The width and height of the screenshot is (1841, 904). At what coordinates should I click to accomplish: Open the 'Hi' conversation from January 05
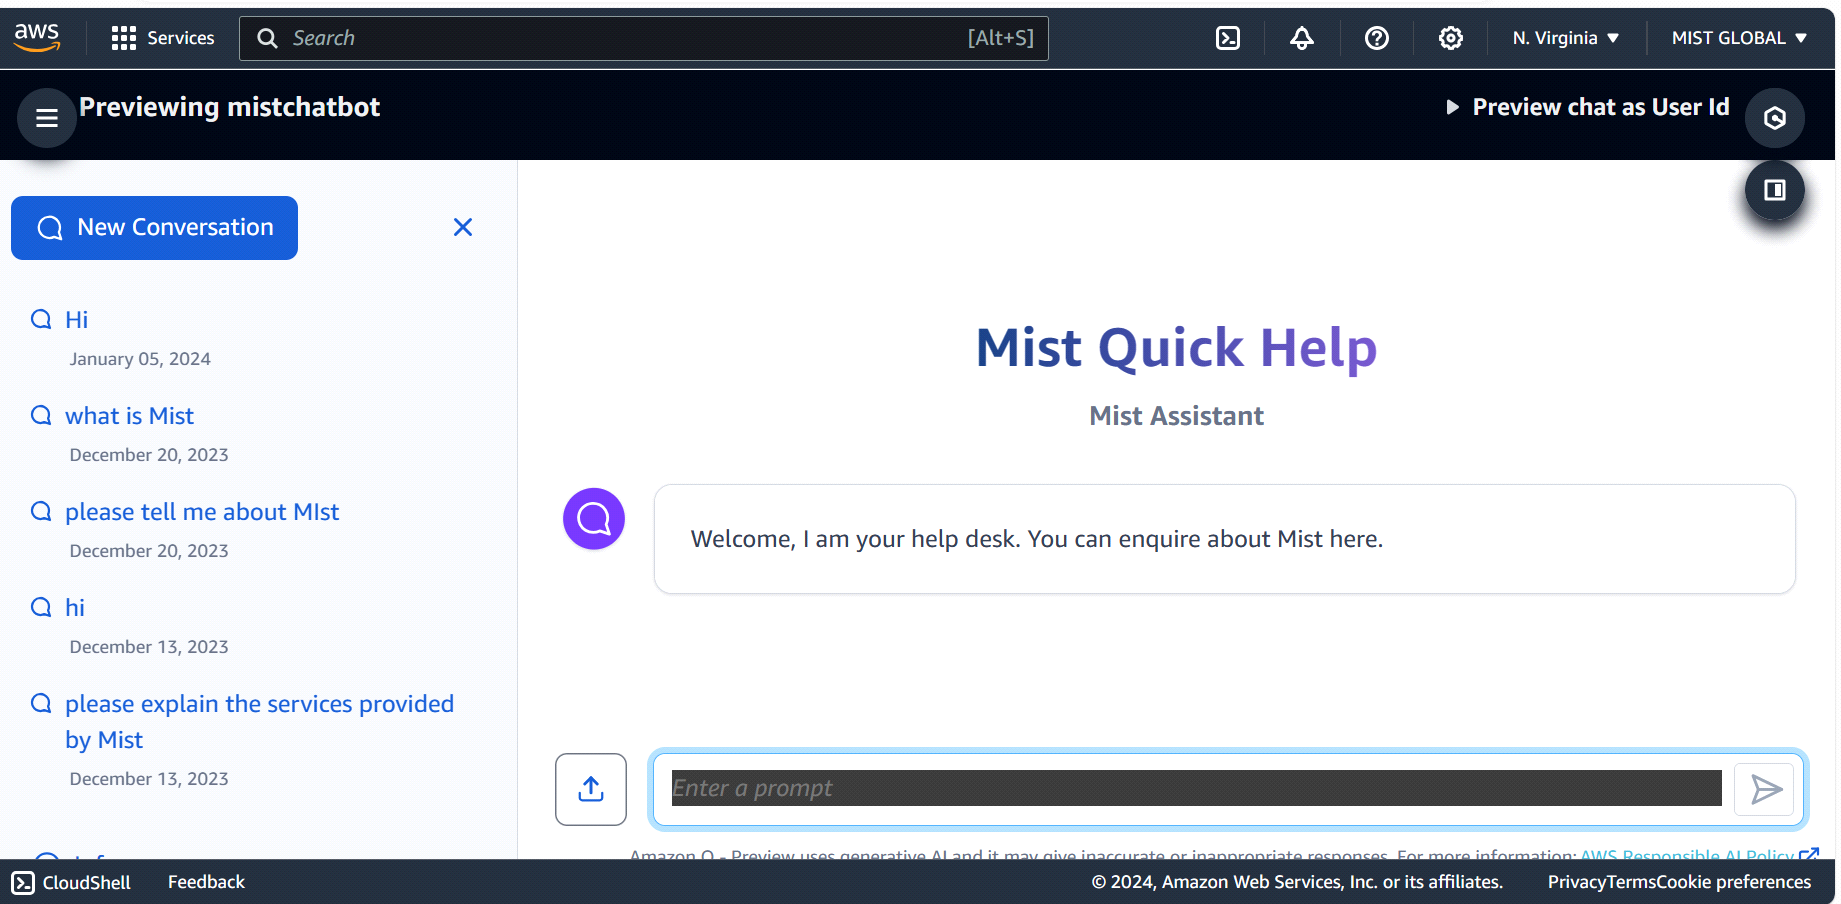(x=77, y=320)
